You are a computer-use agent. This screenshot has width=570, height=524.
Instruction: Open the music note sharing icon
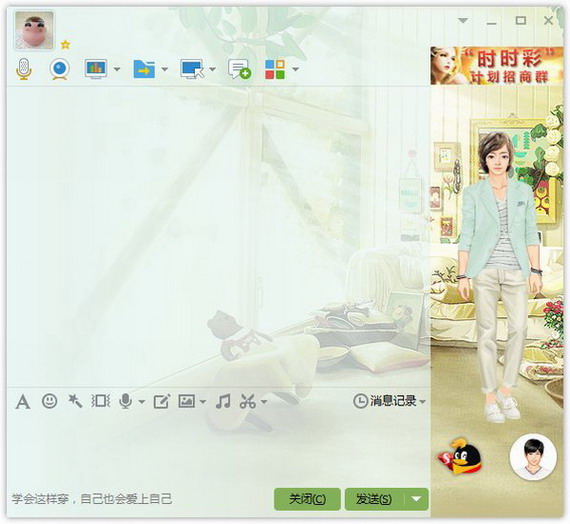click(223, 401)
